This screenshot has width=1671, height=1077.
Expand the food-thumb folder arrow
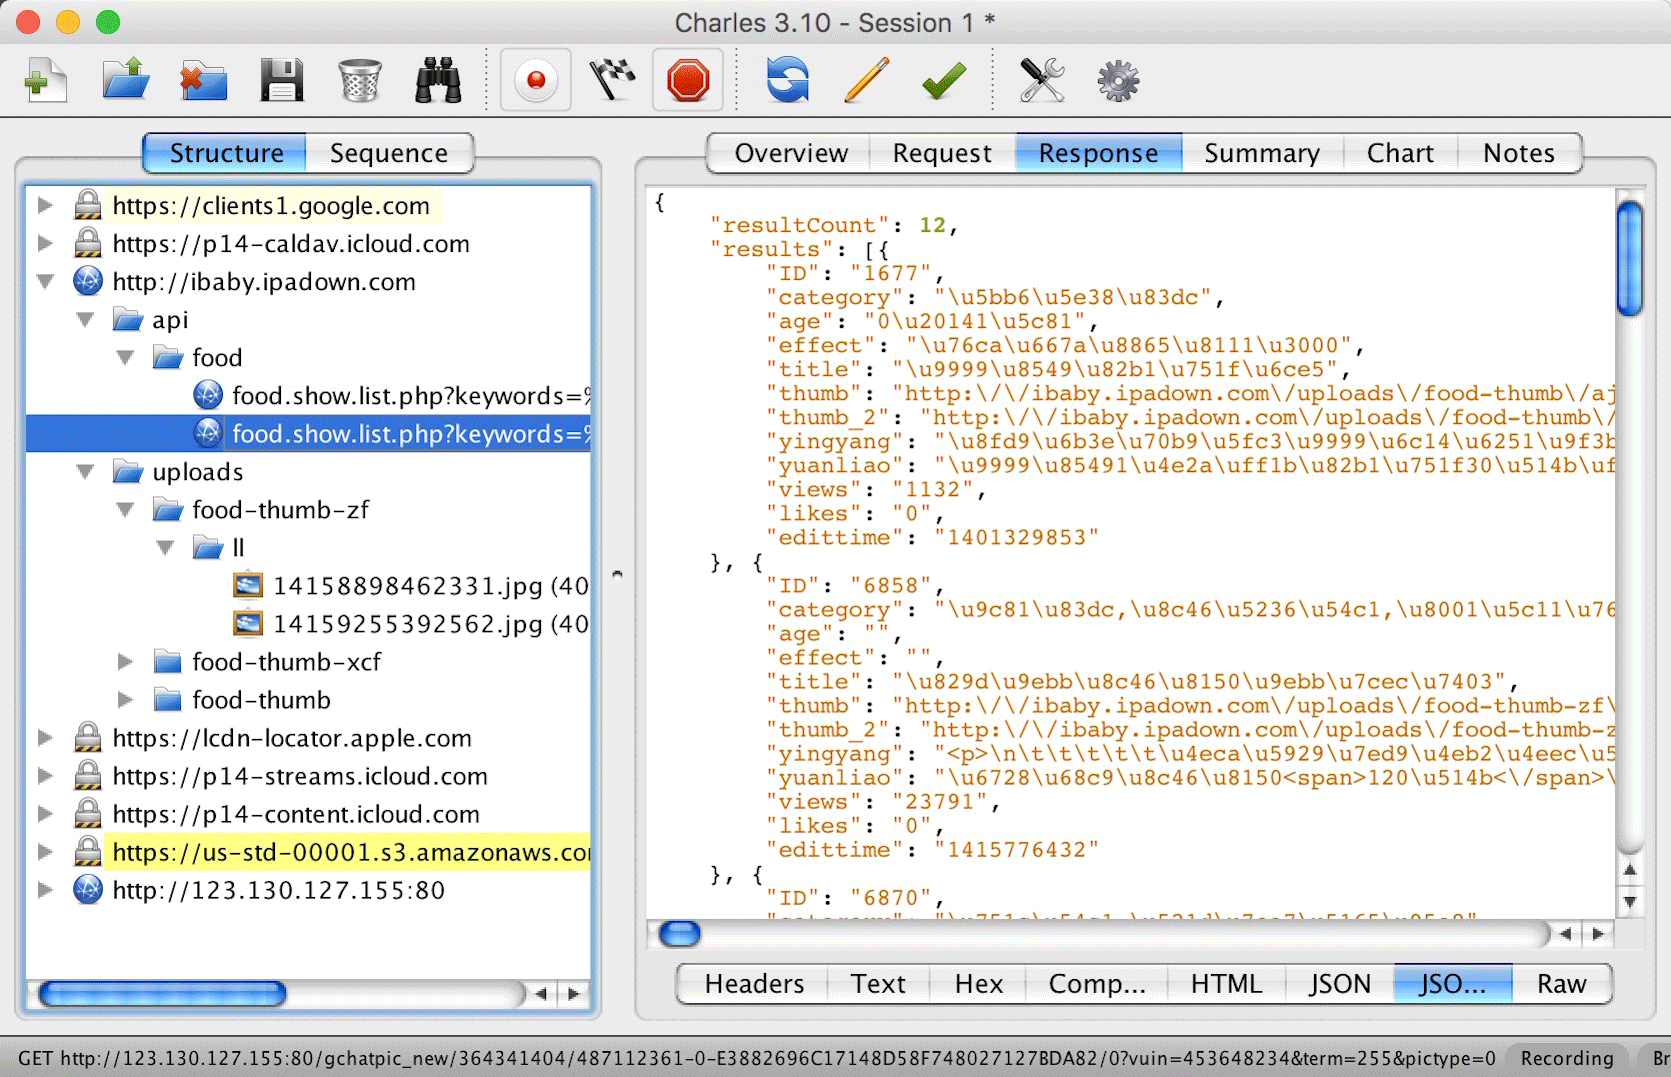click(x=125, y=700)
